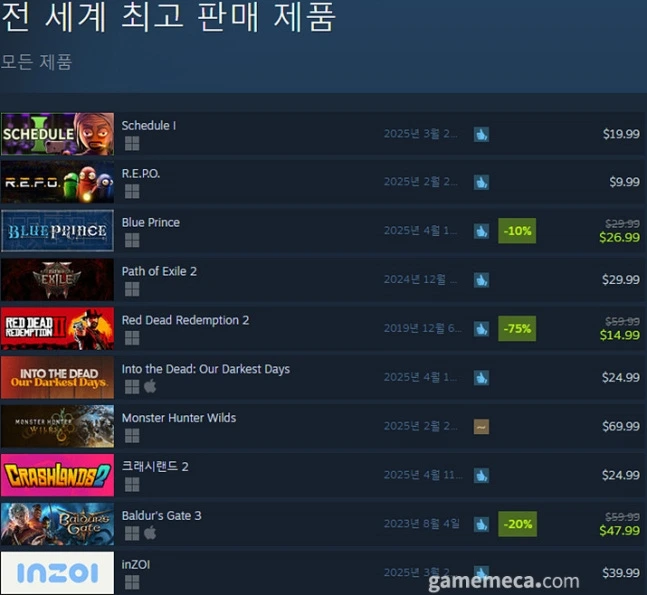Viewport: 647px width, 595px height.
Task: Select the inZOI logo thumbnail
Action: (57, 573)
